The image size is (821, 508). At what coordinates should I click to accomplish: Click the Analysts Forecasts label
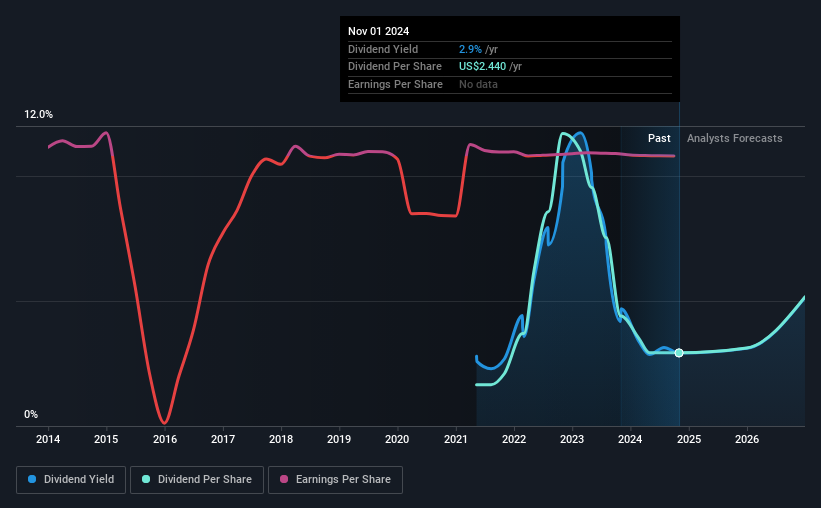coord(735,138)
